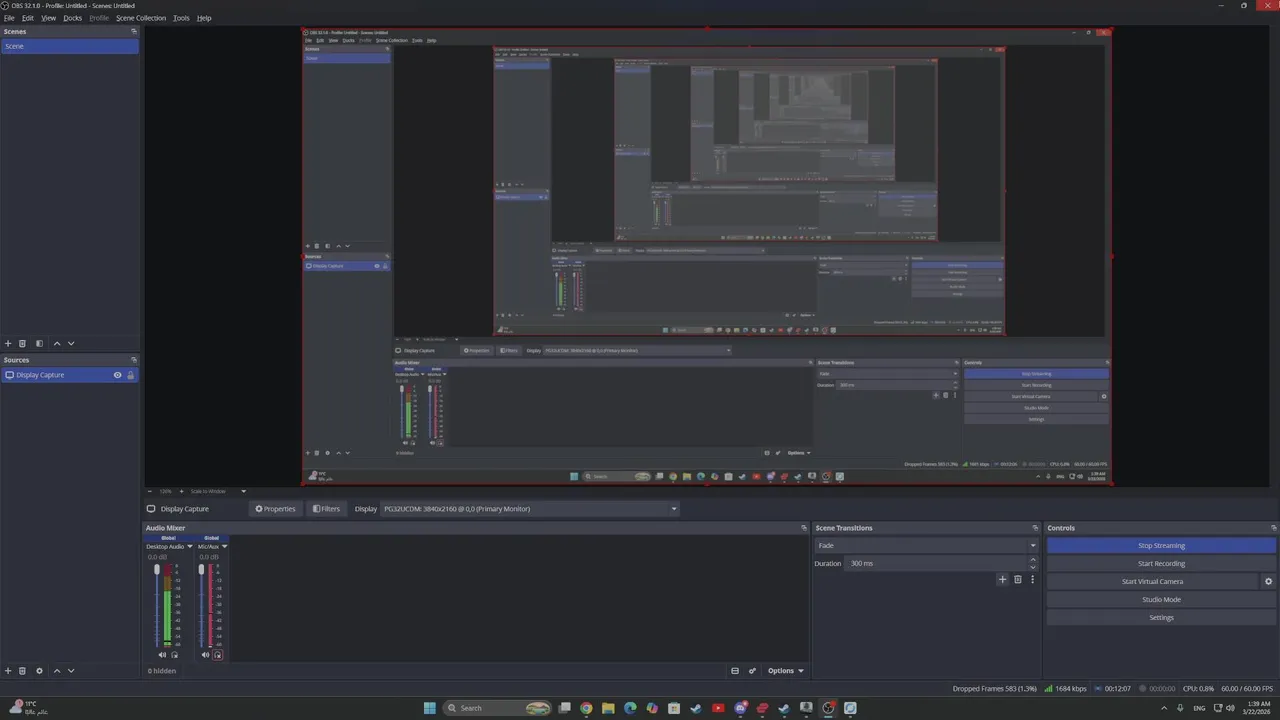Open Settings from Controls panel

click(1161, 618)
